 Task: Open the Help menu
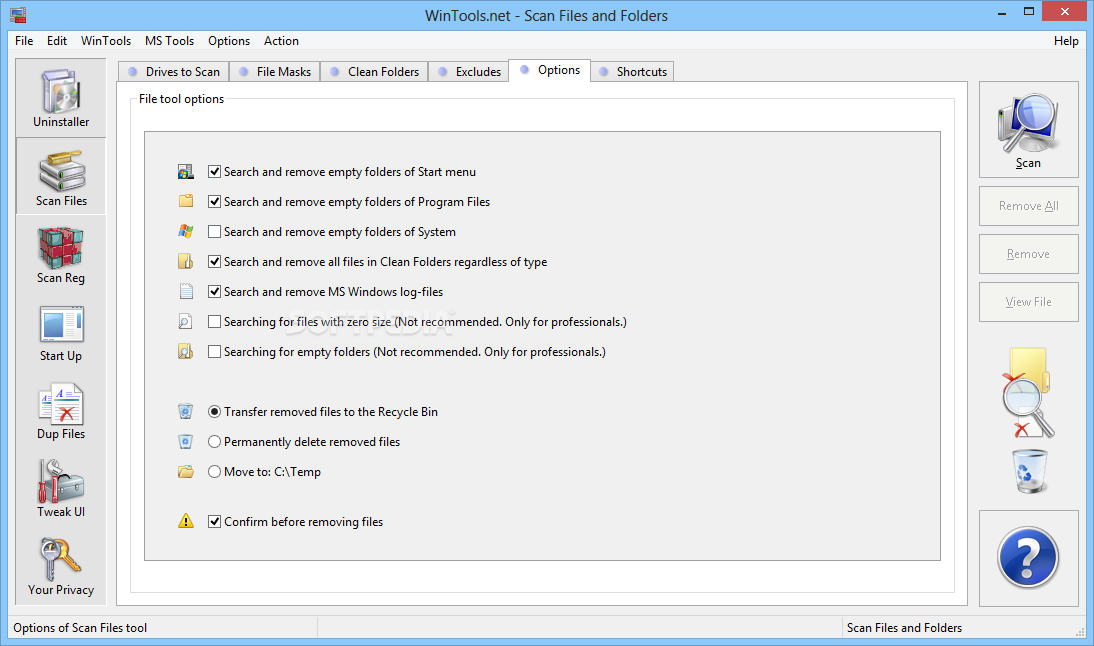click(1066, 40)
